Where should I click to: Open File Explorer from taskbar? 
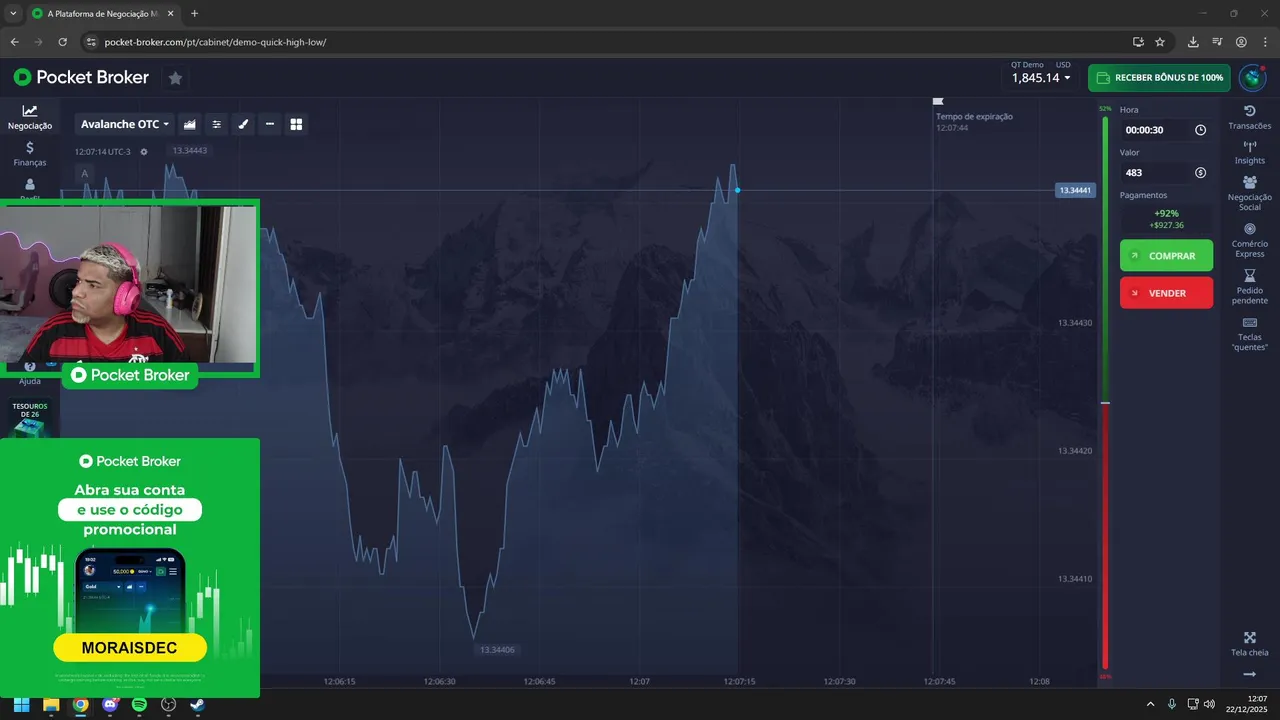click(51, 704)
